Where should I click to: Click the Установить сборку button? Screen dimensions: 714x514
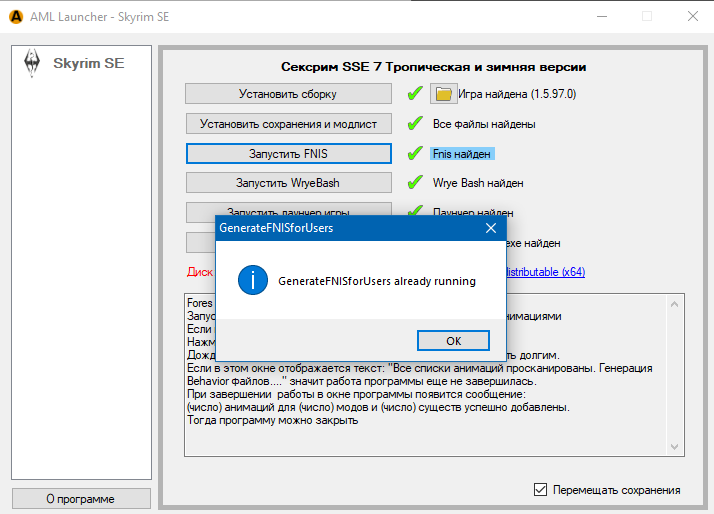tap(288, 94)
